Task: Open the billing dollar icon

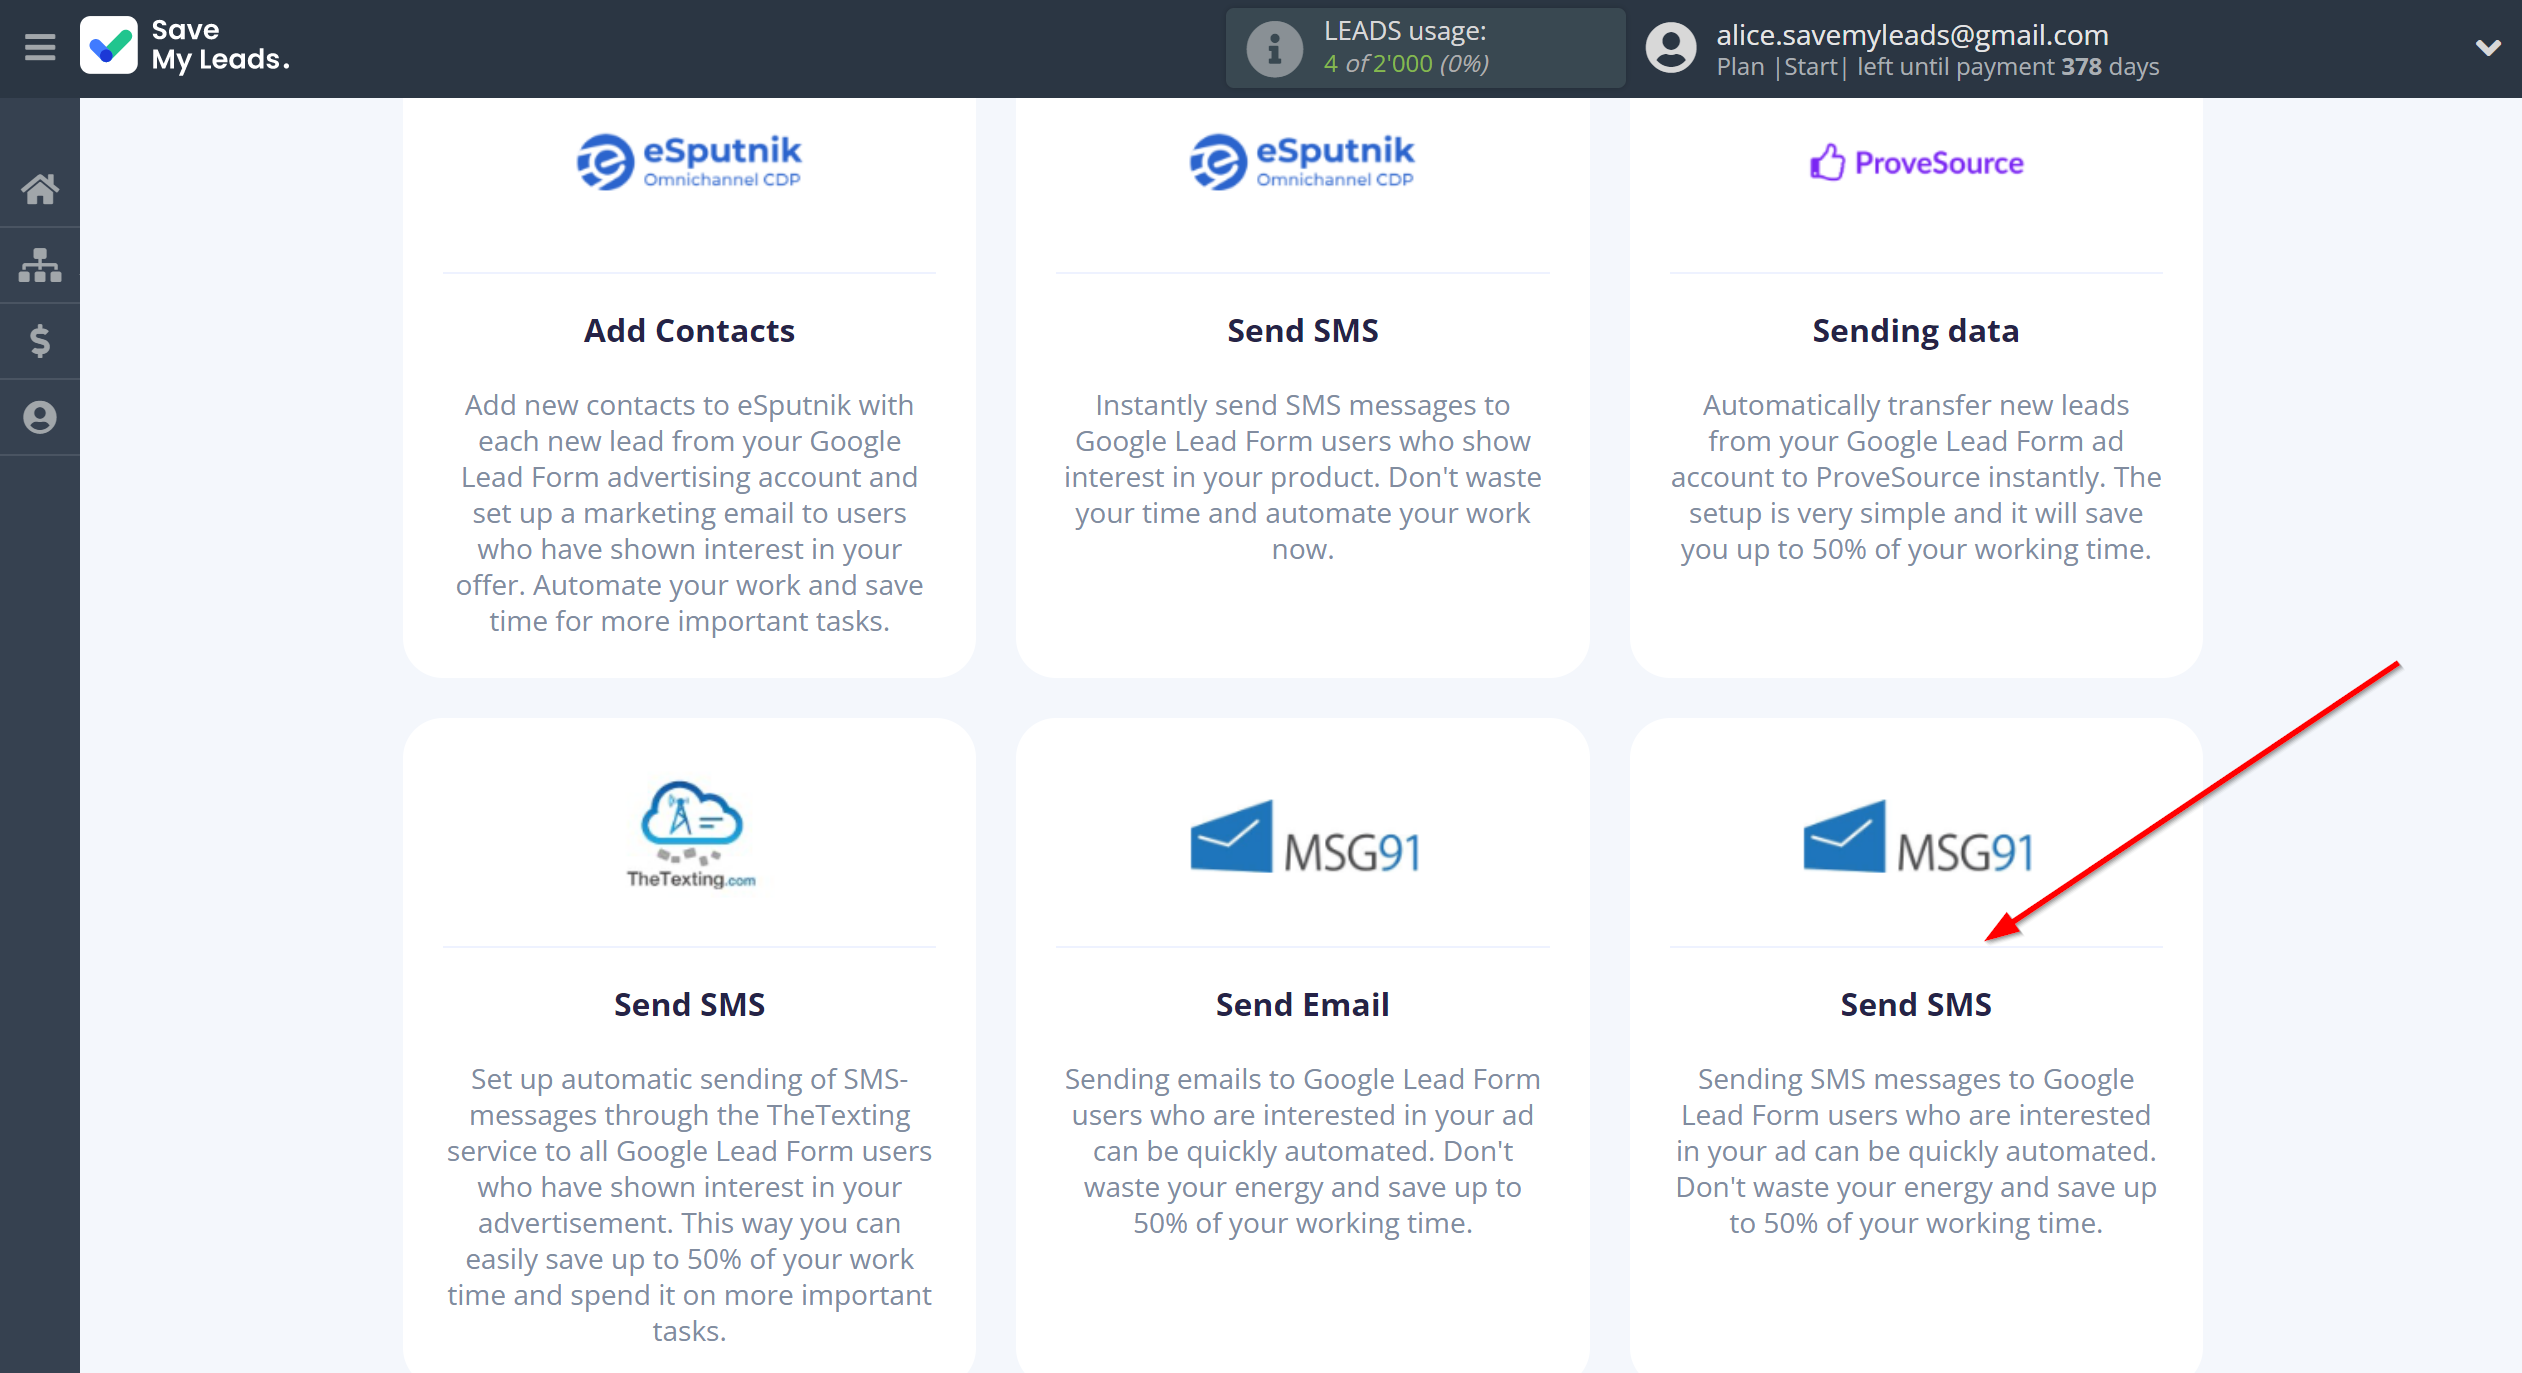Action: tap(40, 341)
